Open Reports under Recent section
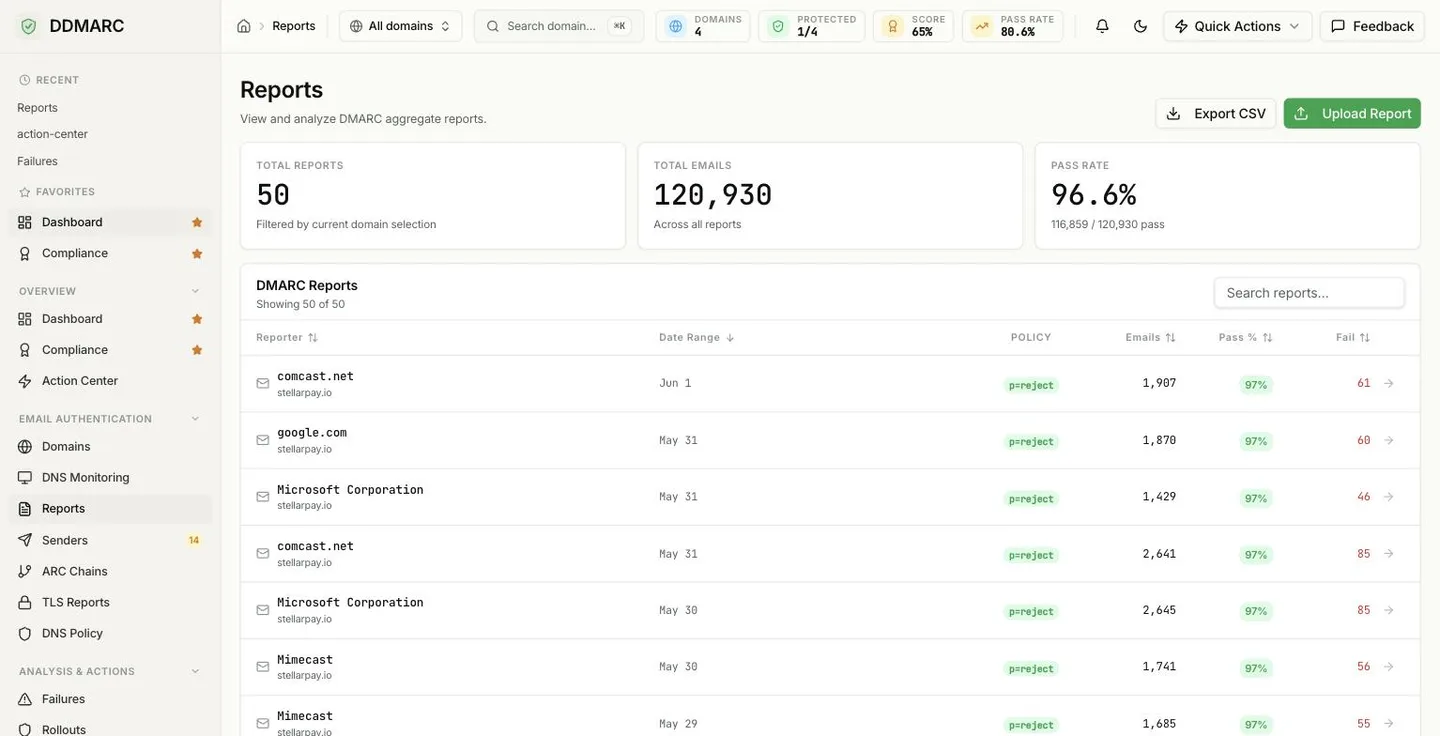 38,108
